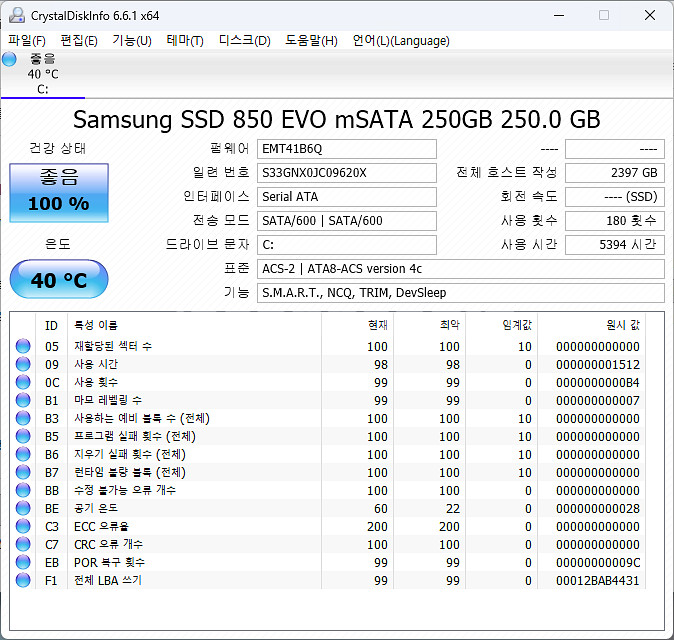
Task: Open the 파일(F) menu
Action: (27, 41)
